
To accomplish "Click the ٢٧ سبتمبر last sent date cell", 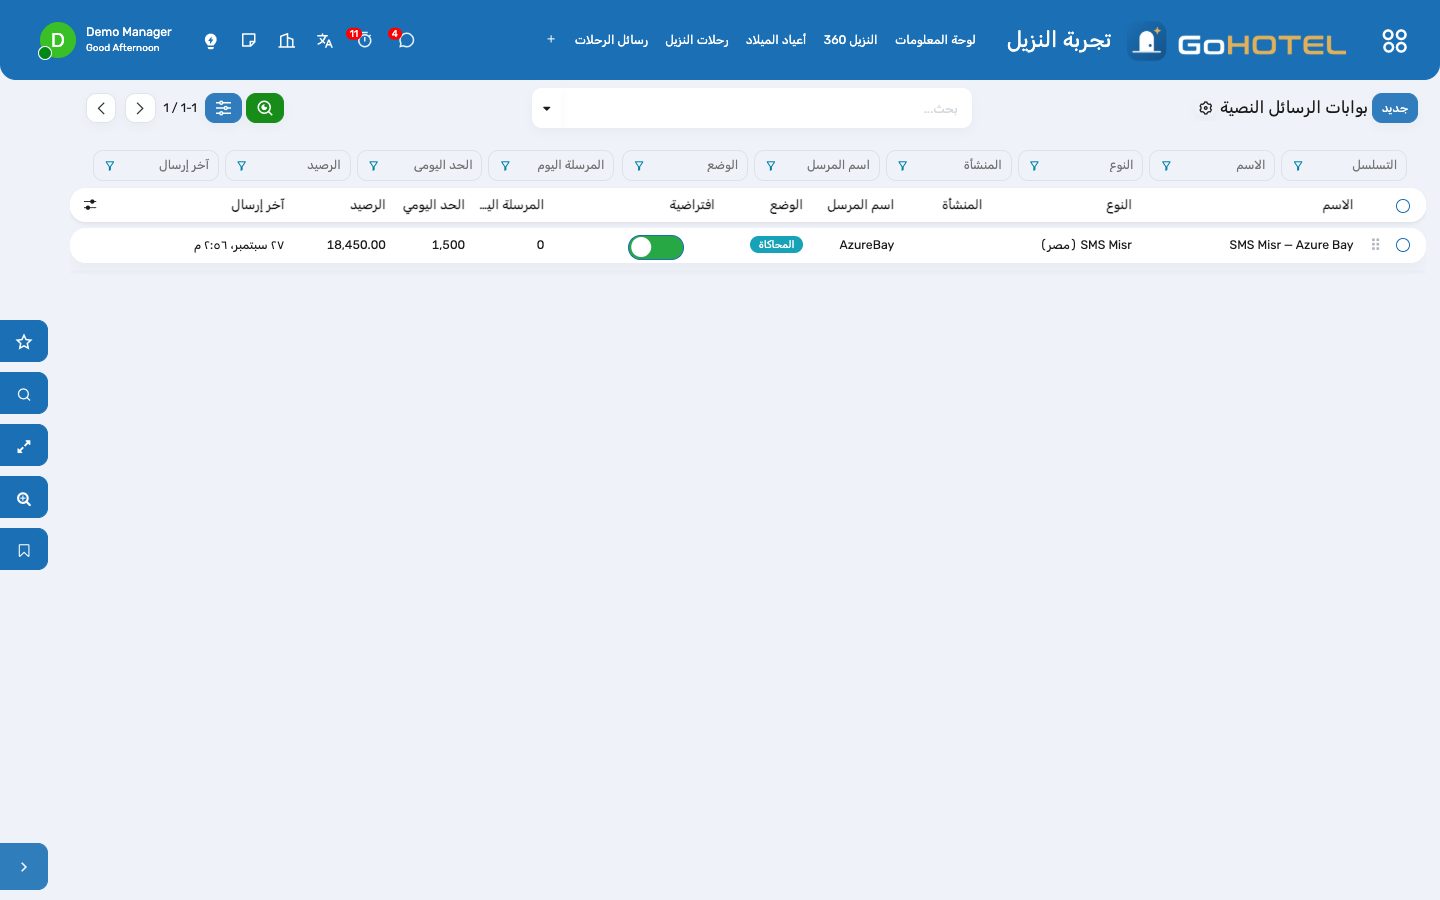I will (239, 245).
